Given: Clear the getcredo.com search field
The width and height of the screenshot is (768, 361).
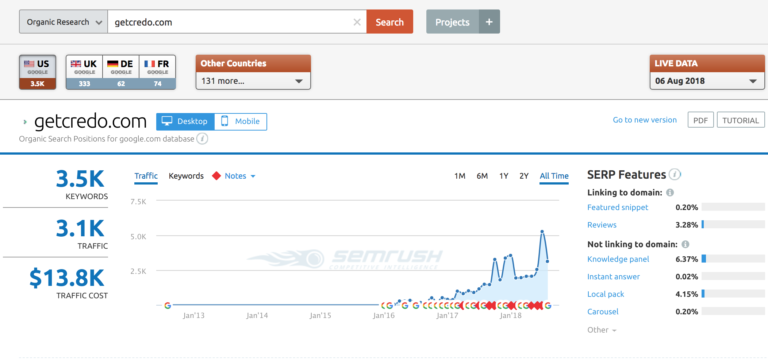Looking at the screenshot, I should (357, 22).
